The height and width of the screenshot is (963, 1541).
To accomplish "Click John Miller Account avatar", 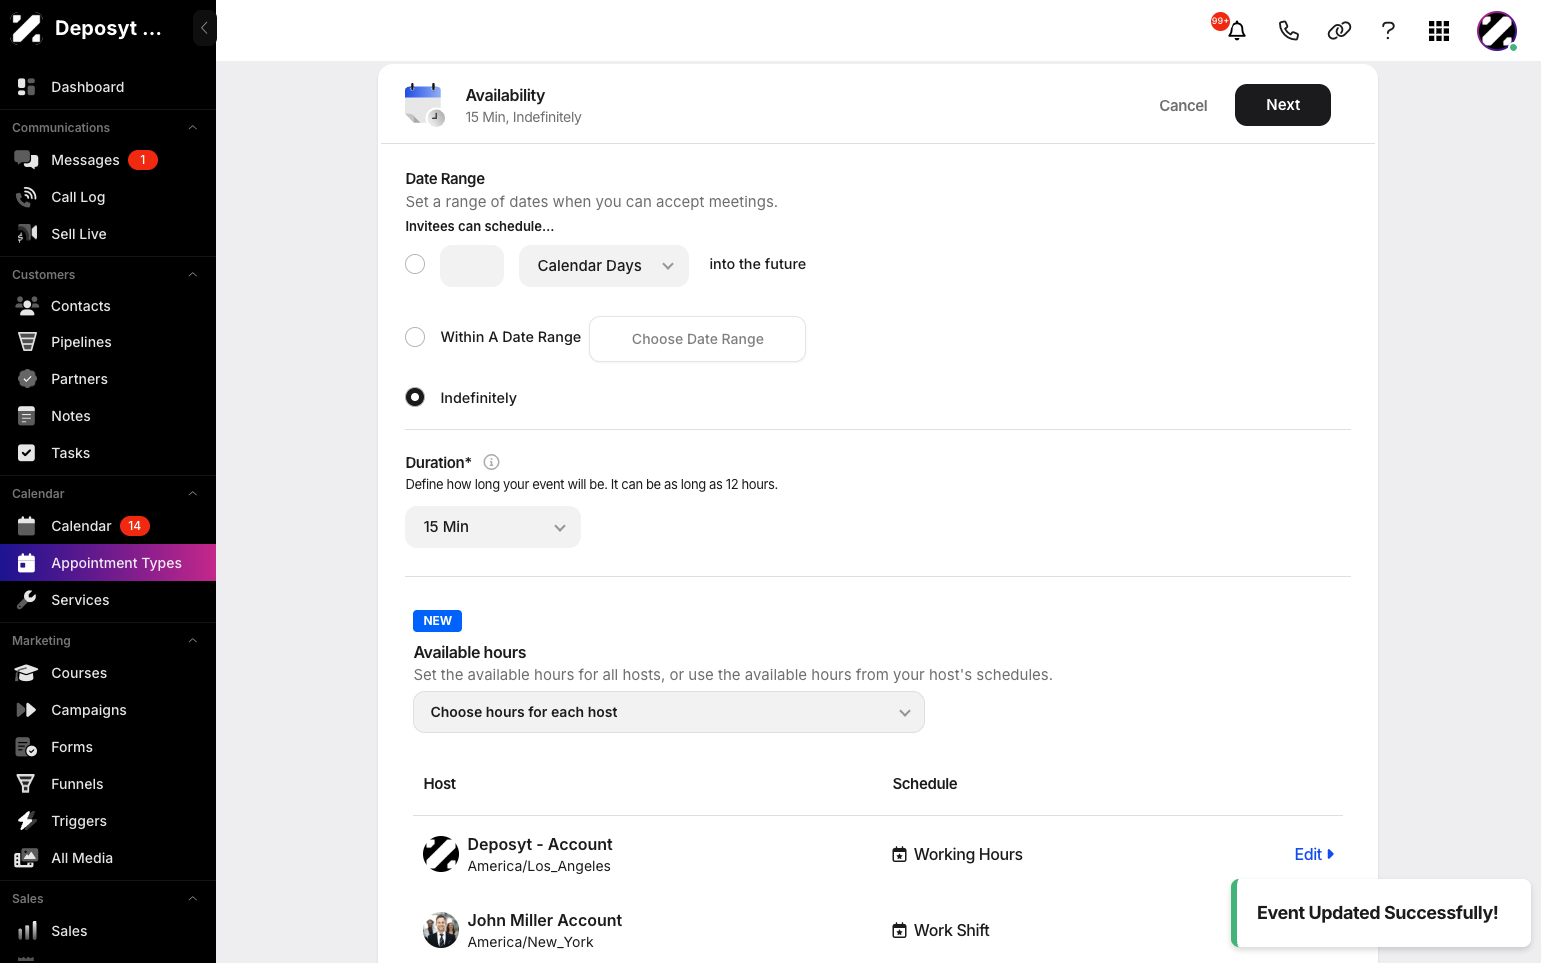I will click(x=441, y=930).
